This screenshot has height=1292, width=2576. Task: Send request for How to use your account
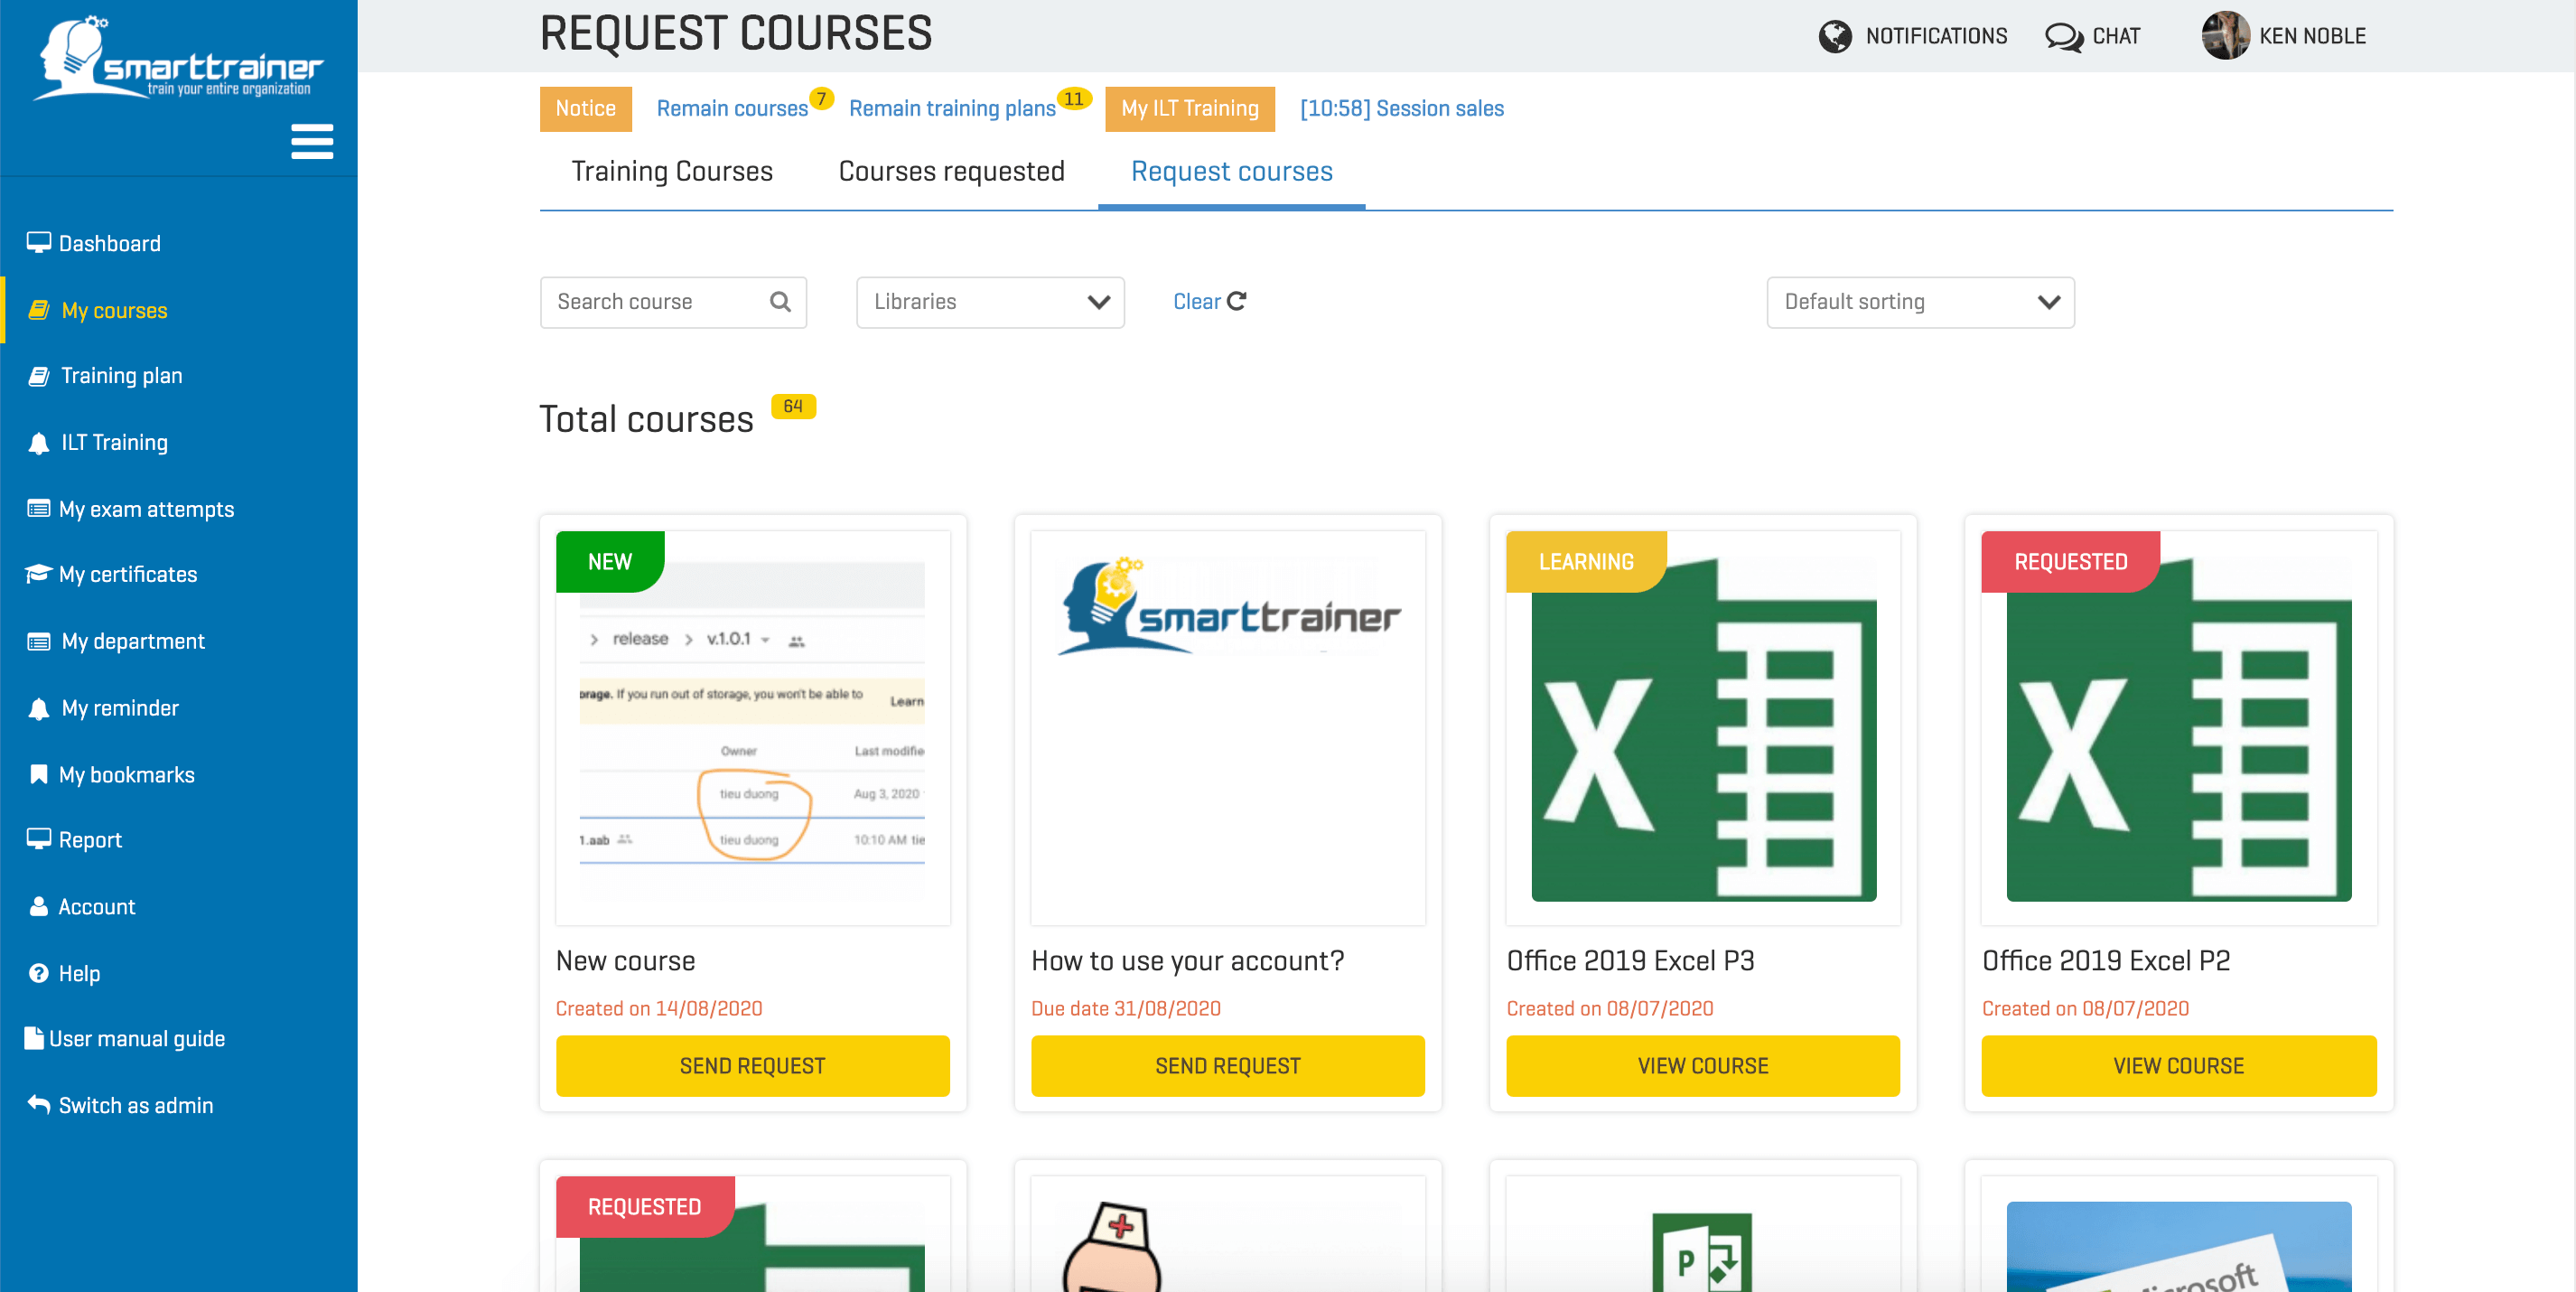click(1228, 1066)
